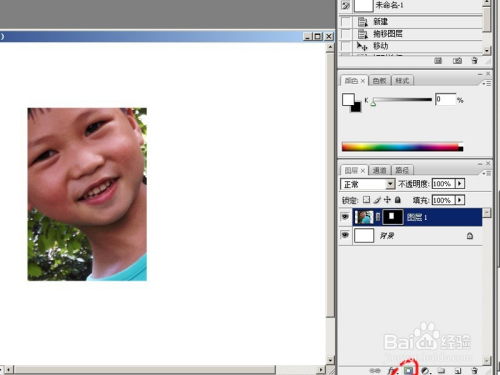The width and height of the screenshot is (500, 375).
Task: Click the Link layers icon at Layers panel bottom
Action: [x=375, y=370]
